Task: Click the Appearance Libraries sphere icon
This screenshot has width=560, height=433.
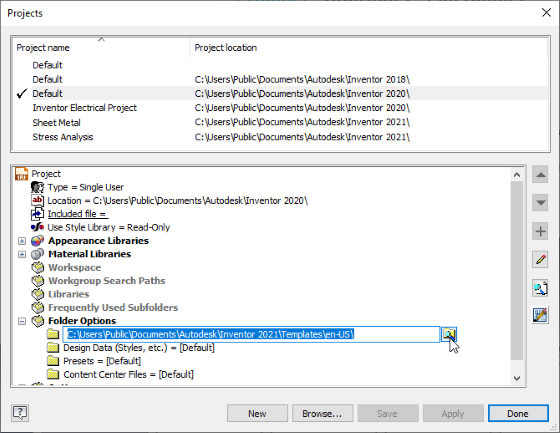Action: point(38,241)
